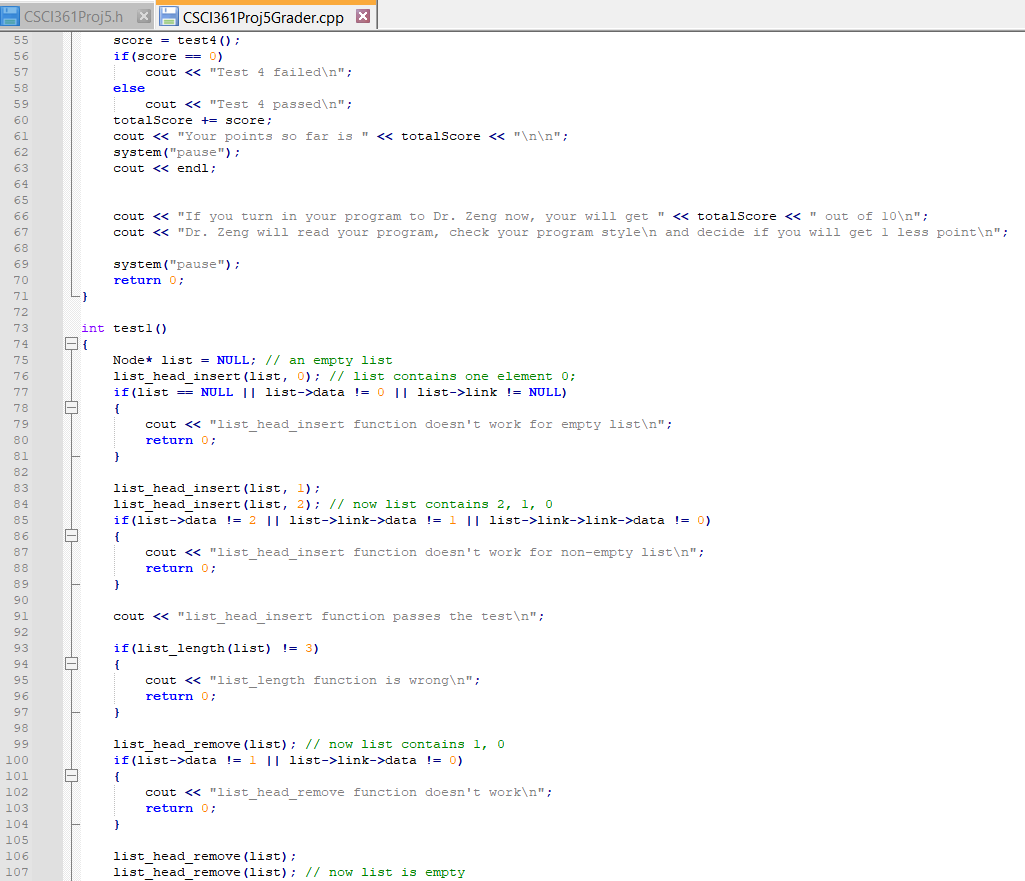
Task: Click "if(score == 0)" on line 56
Action: click(168, 56)
